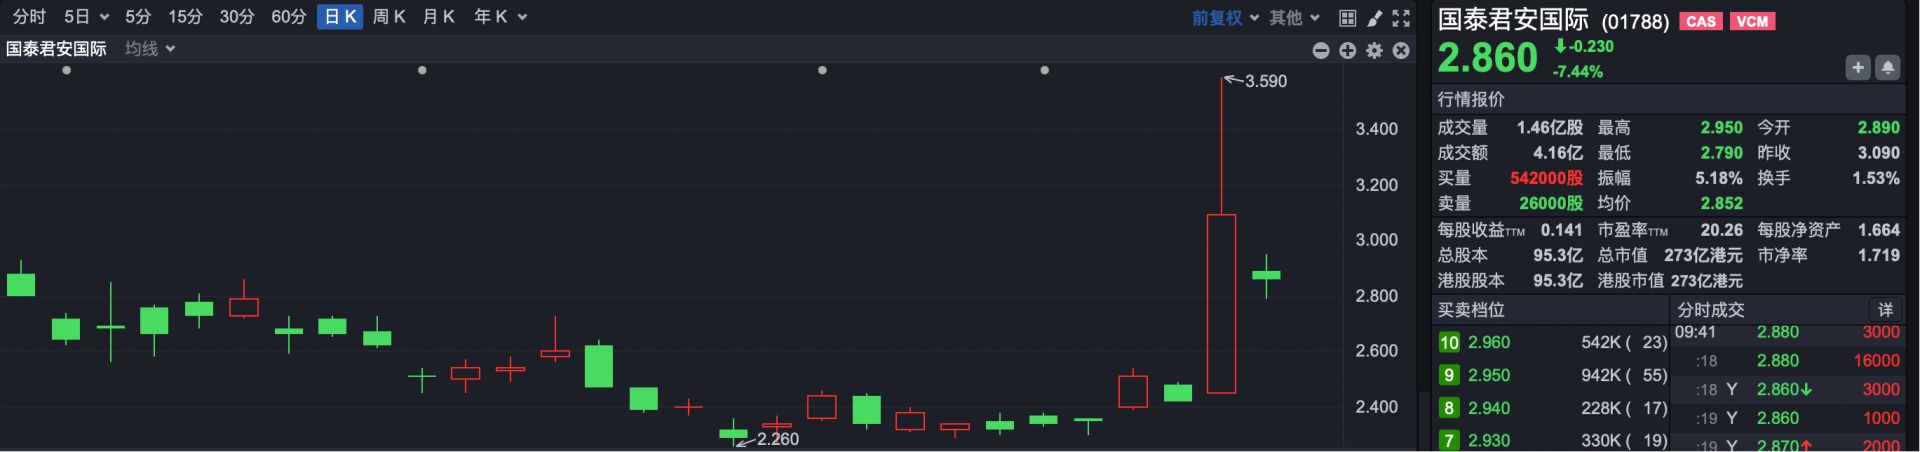Screen dimensions: 1920x452
Task: Open the 5日 period dropdown
Action: (x=86, y=17)
